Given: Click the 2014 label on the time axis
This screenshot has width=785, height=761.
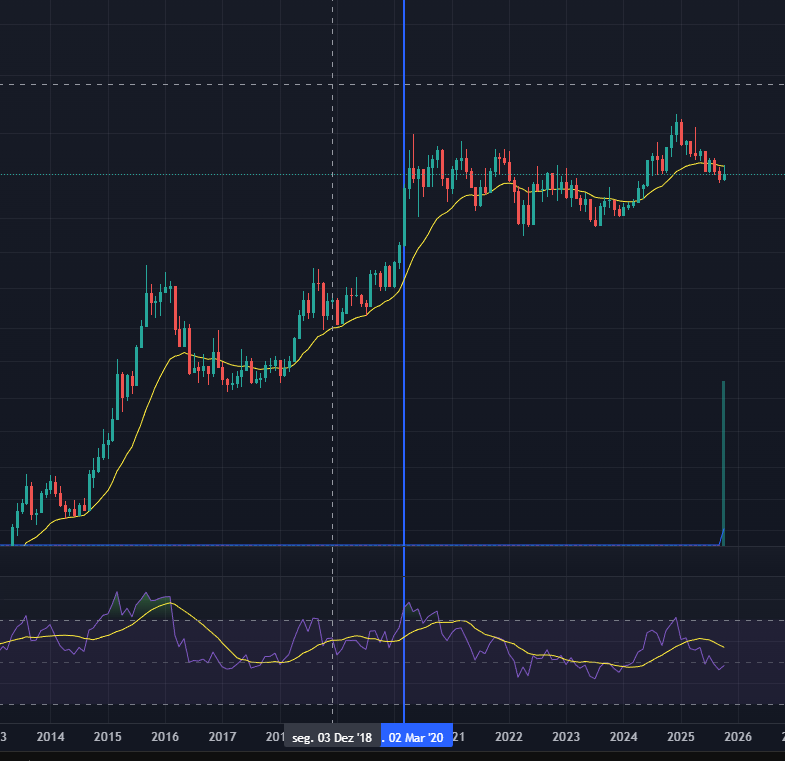Looking at the screenshot, I should coord(51,736).
